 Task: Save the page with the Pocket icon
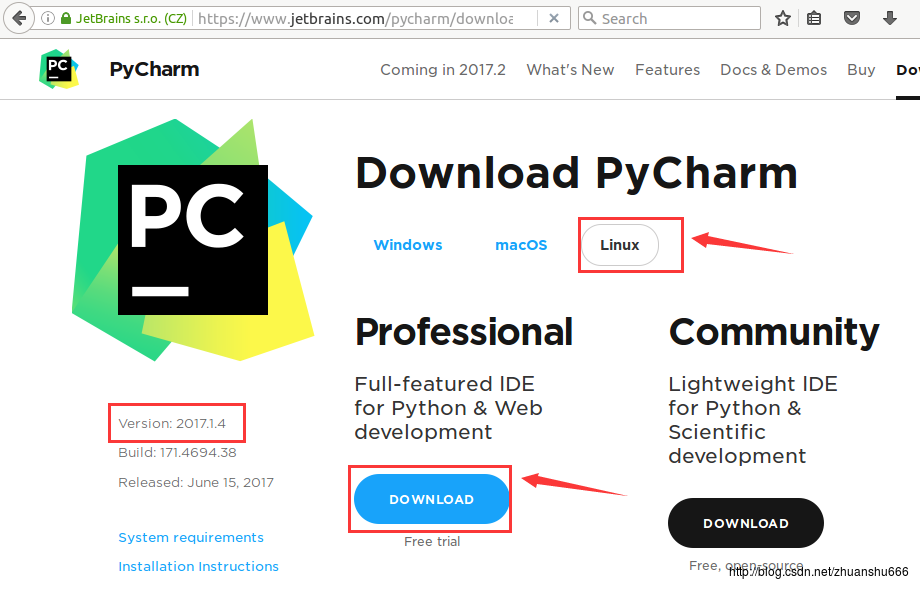tap(852, 17)
